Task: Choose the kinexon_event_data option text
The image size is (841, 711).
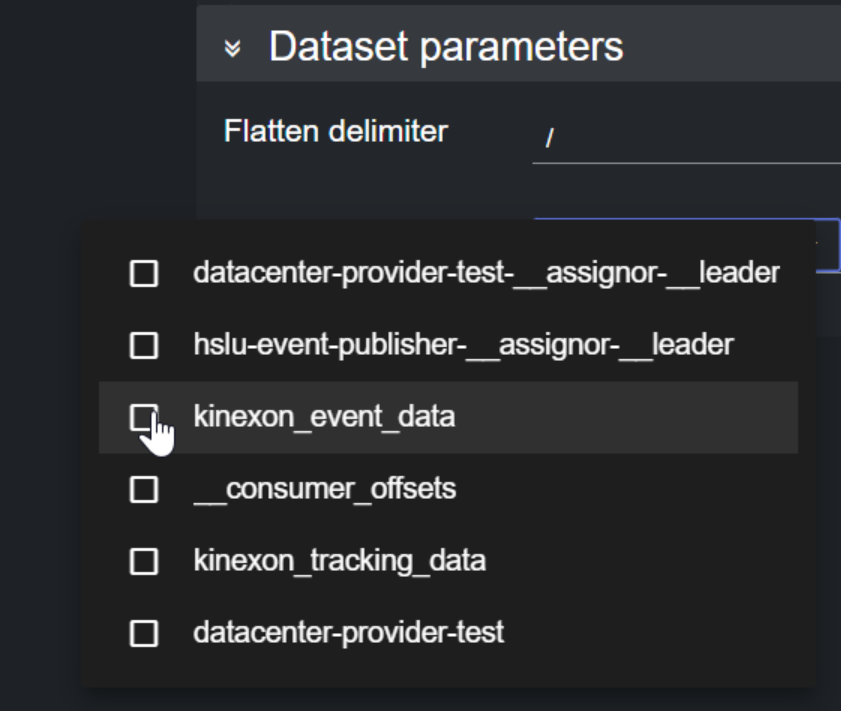Action: click(x=324, y=416)
